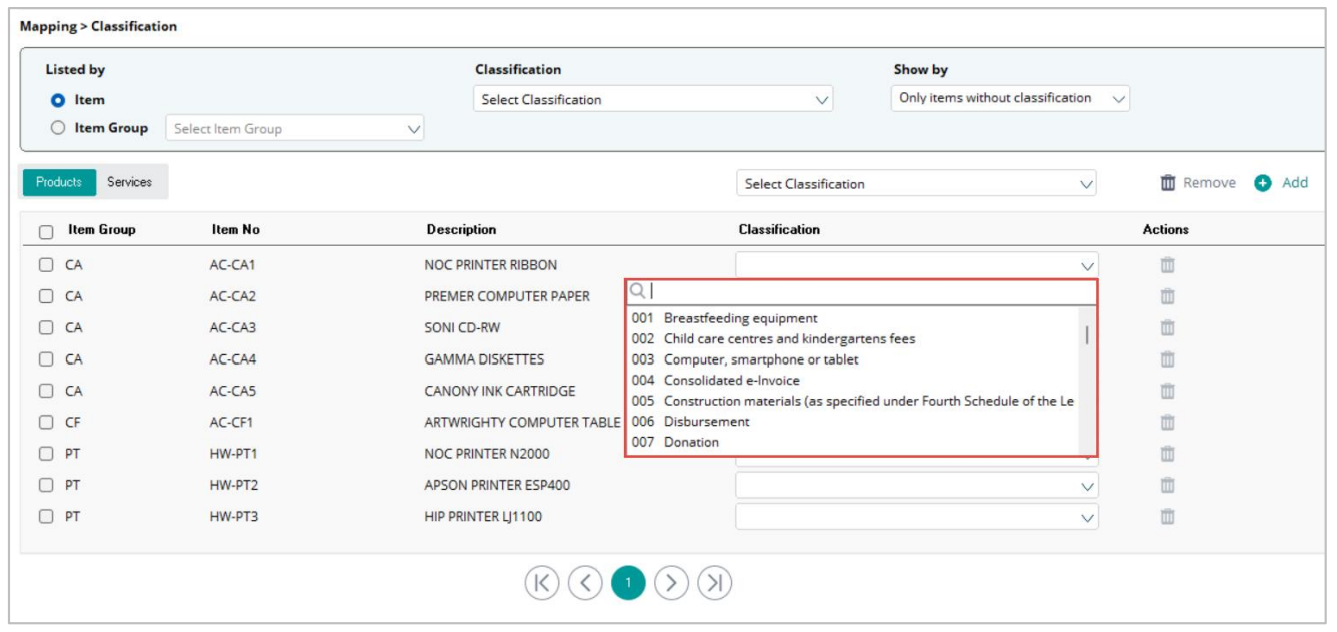
Task: Click page number 1 button
Action: click(628, 583)
